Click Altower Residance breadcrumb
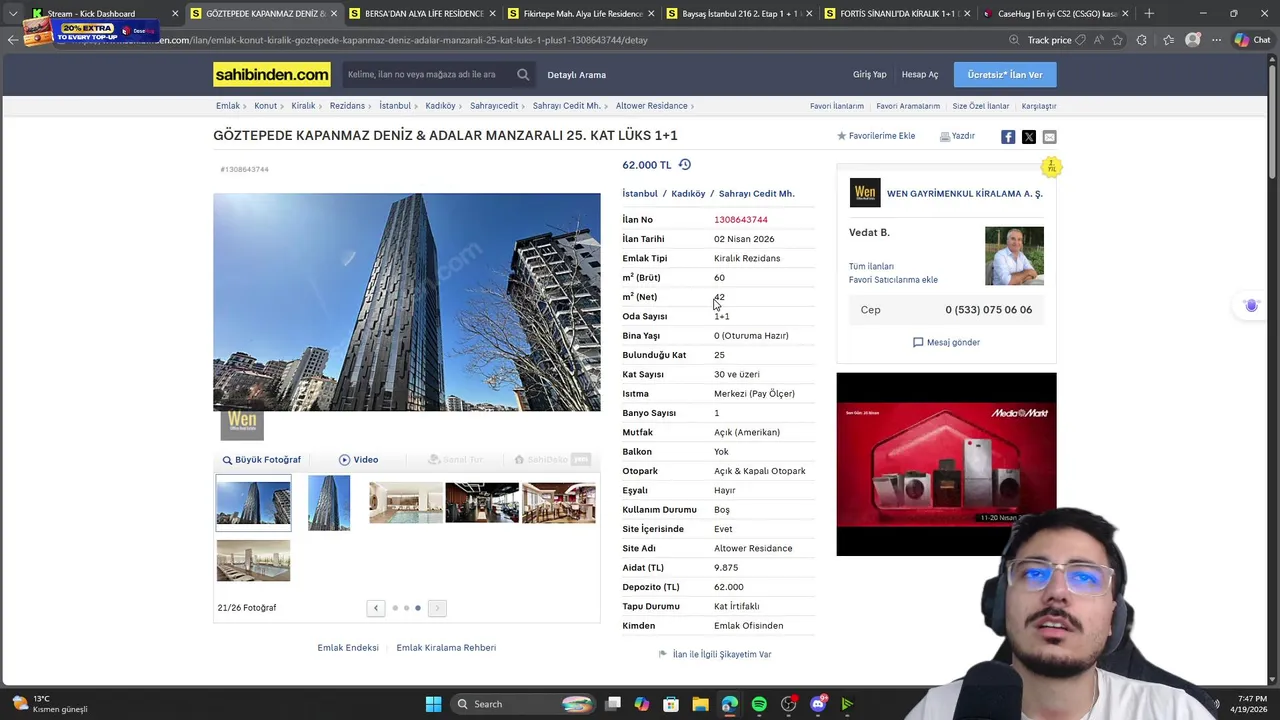 (651, 106)
